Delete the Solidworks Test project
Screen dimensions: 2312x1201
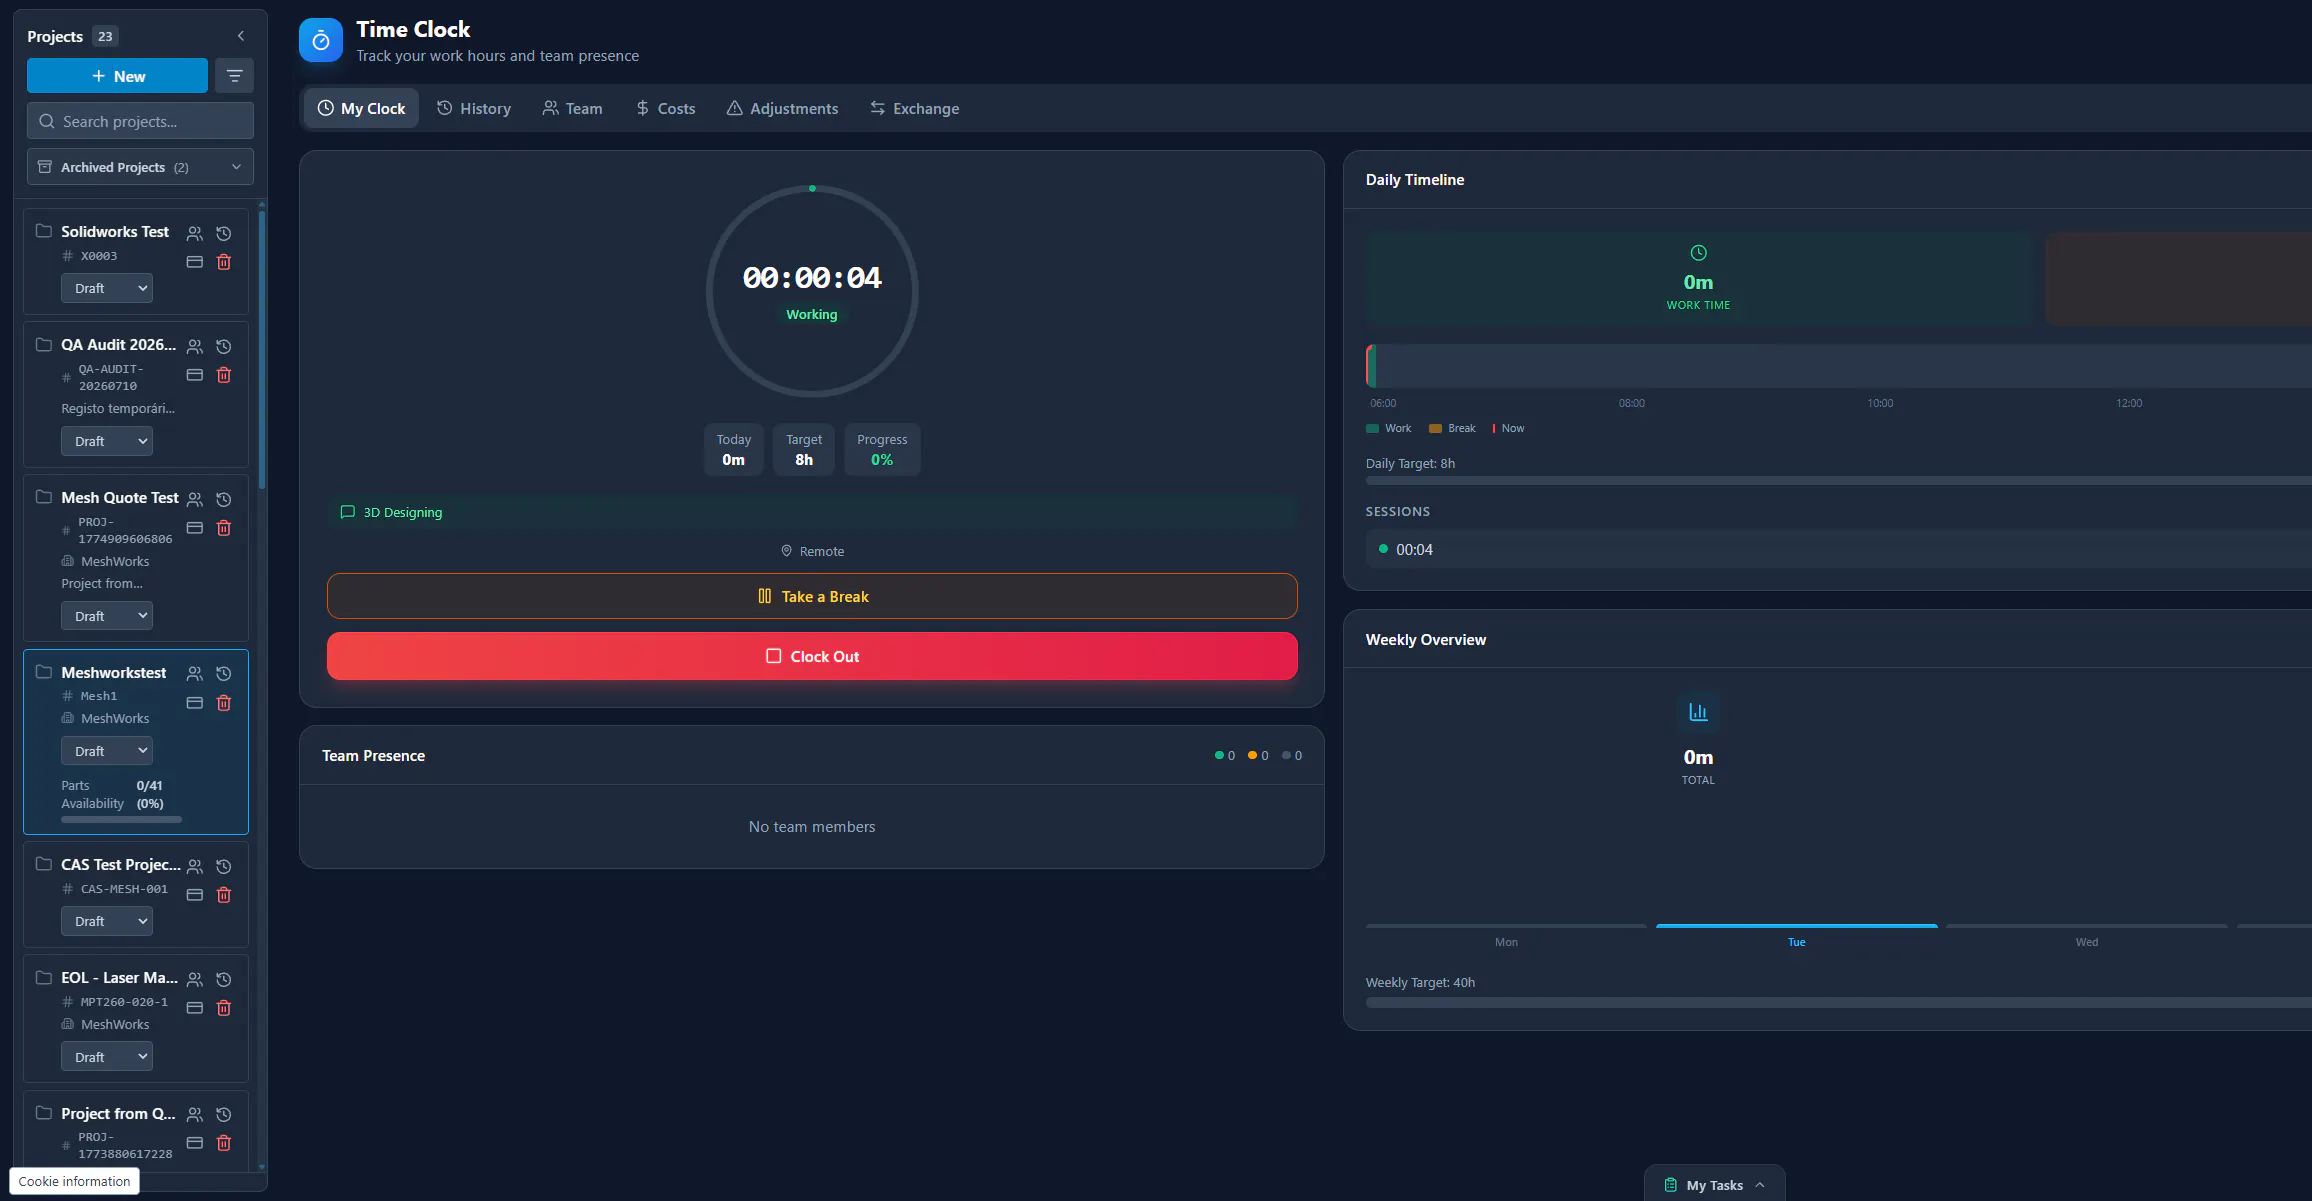(x=224, y=262)
